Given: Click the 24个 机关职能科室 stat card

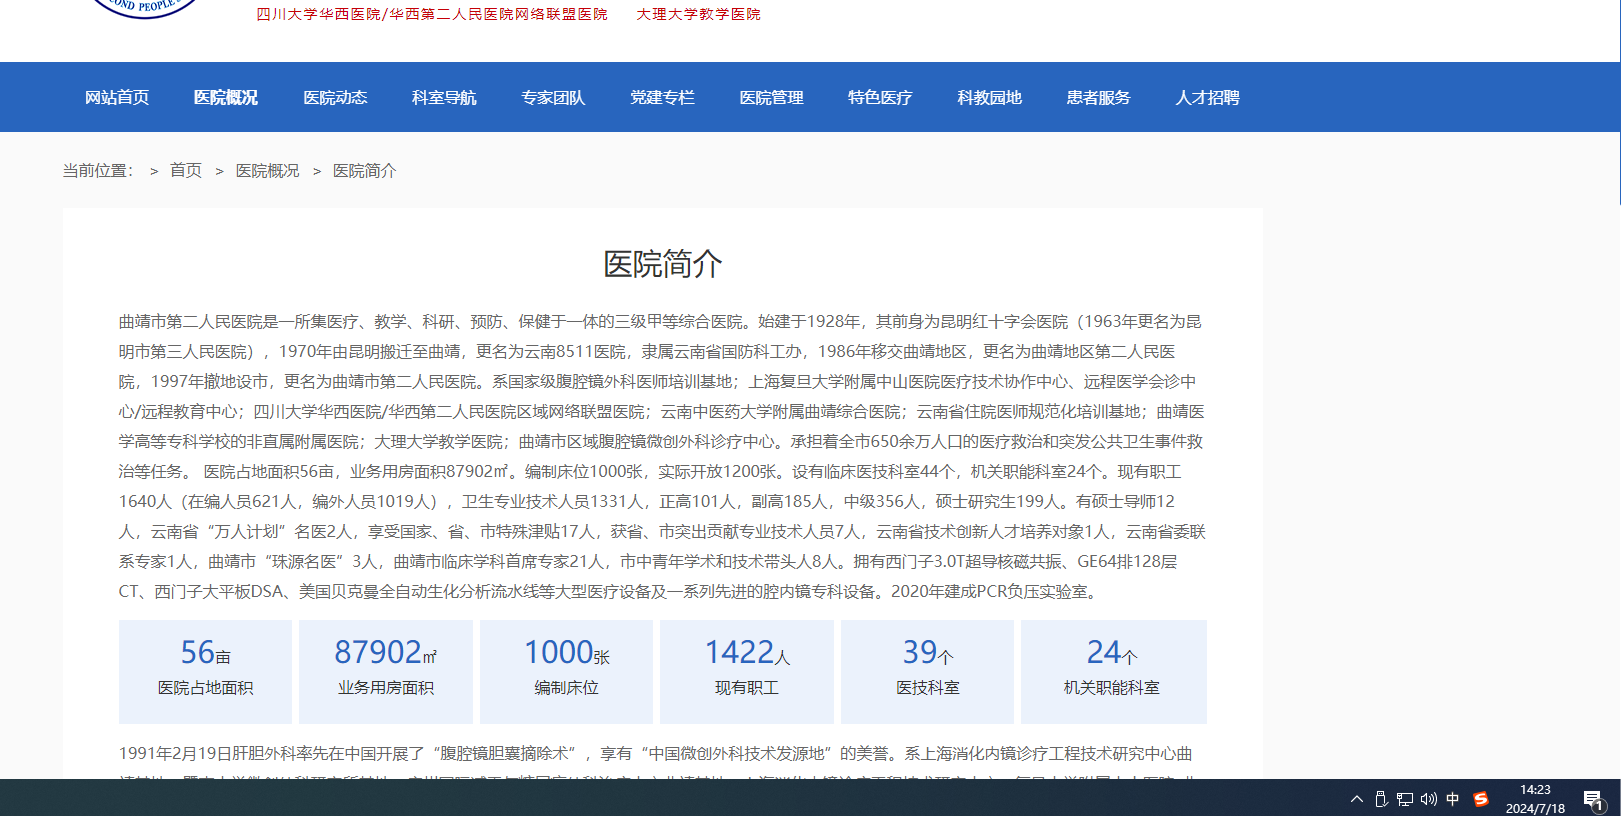Looking at the screenshot, I should pyautogui.click(x=1113, y=671).
